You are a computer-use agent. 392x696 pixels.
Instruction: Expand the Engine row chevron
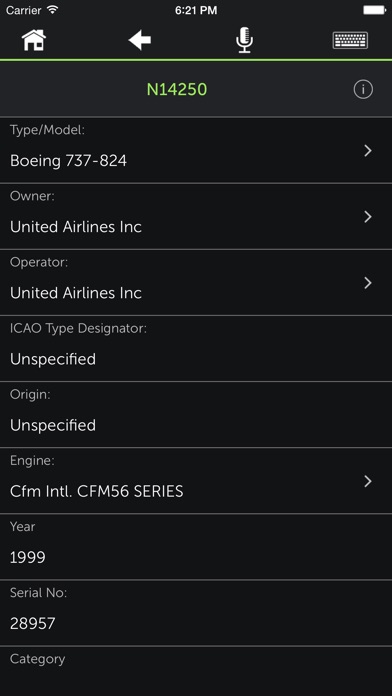(368, 482)
